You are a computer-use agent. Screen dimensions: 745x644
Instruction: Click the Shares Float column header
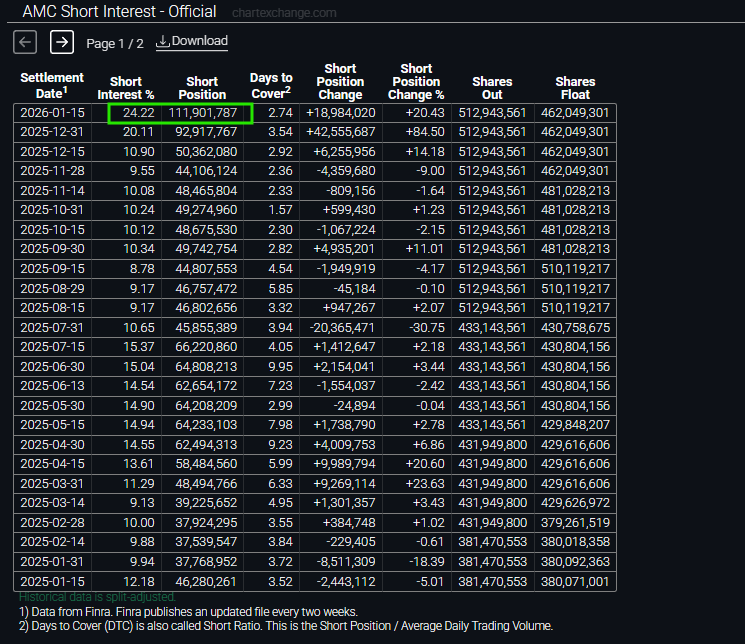tap(575, 88)
